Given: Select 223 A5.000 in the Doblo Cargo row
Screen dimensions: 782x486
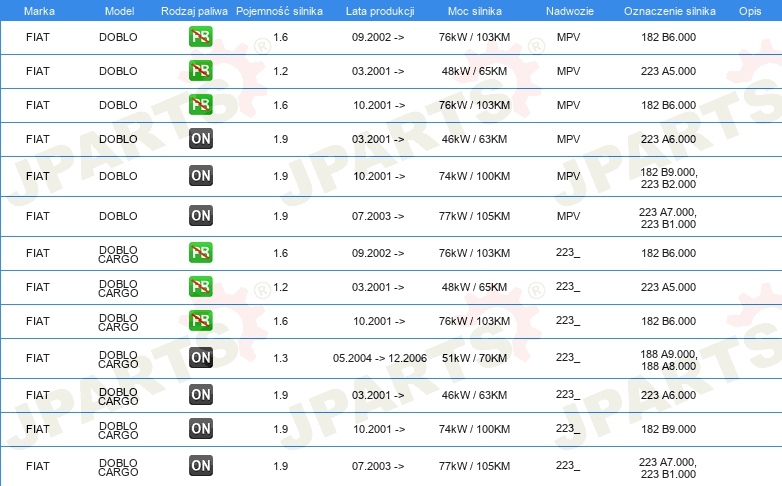Looking at the screenshot, I should (668, 287).
